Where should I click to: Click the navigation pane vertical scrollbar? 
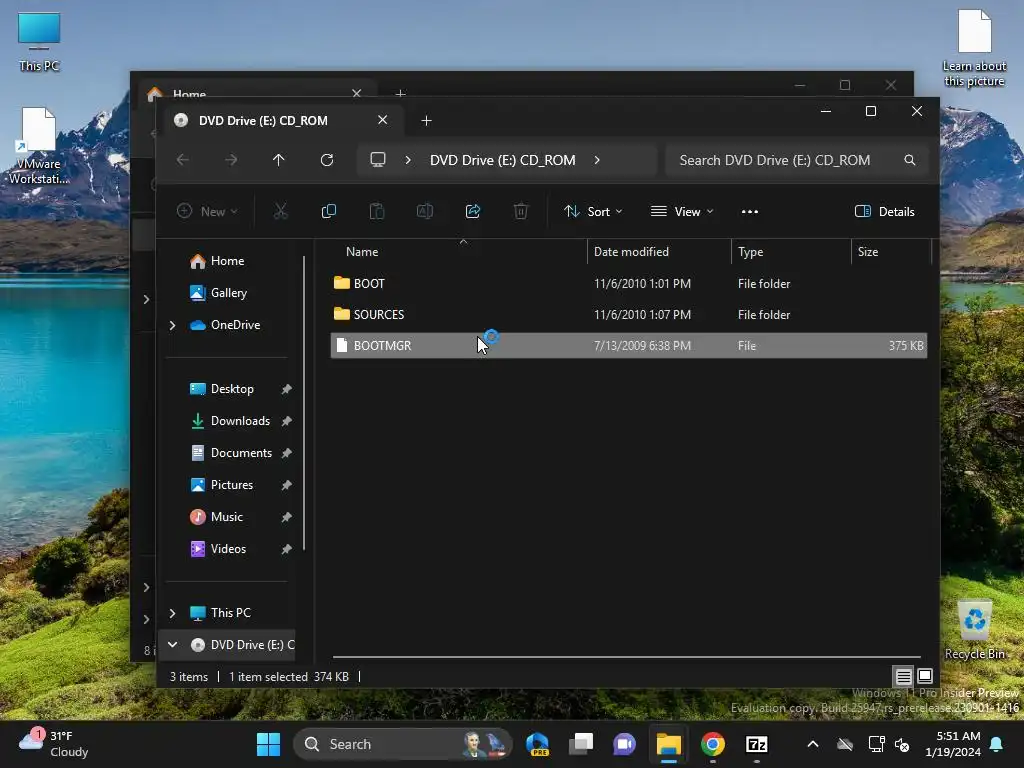[x=304, y=403]
